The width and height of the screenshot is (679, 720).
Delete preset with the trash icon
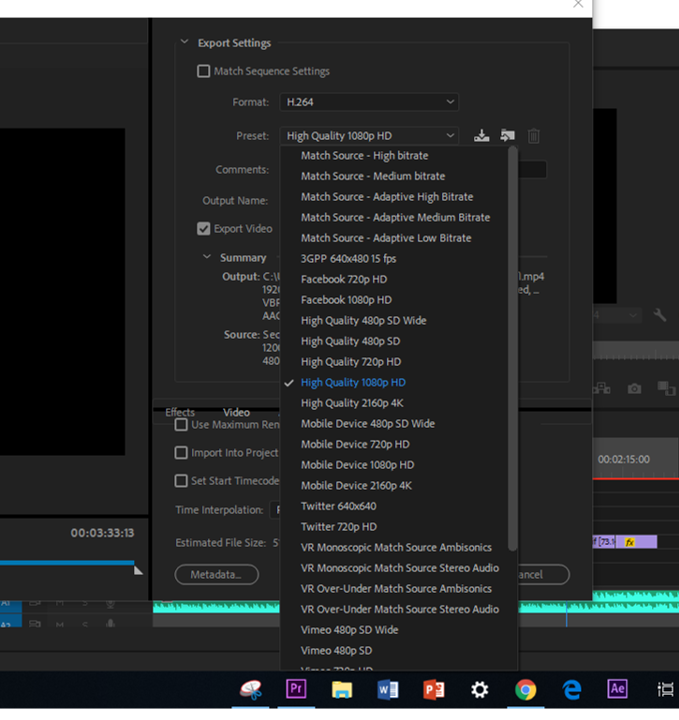tap(533, 136)
